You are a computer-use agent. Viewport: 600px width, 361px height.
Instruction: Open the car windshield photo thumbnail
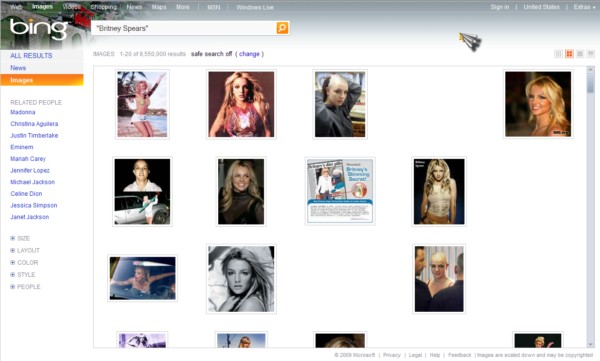coord(142,278)
